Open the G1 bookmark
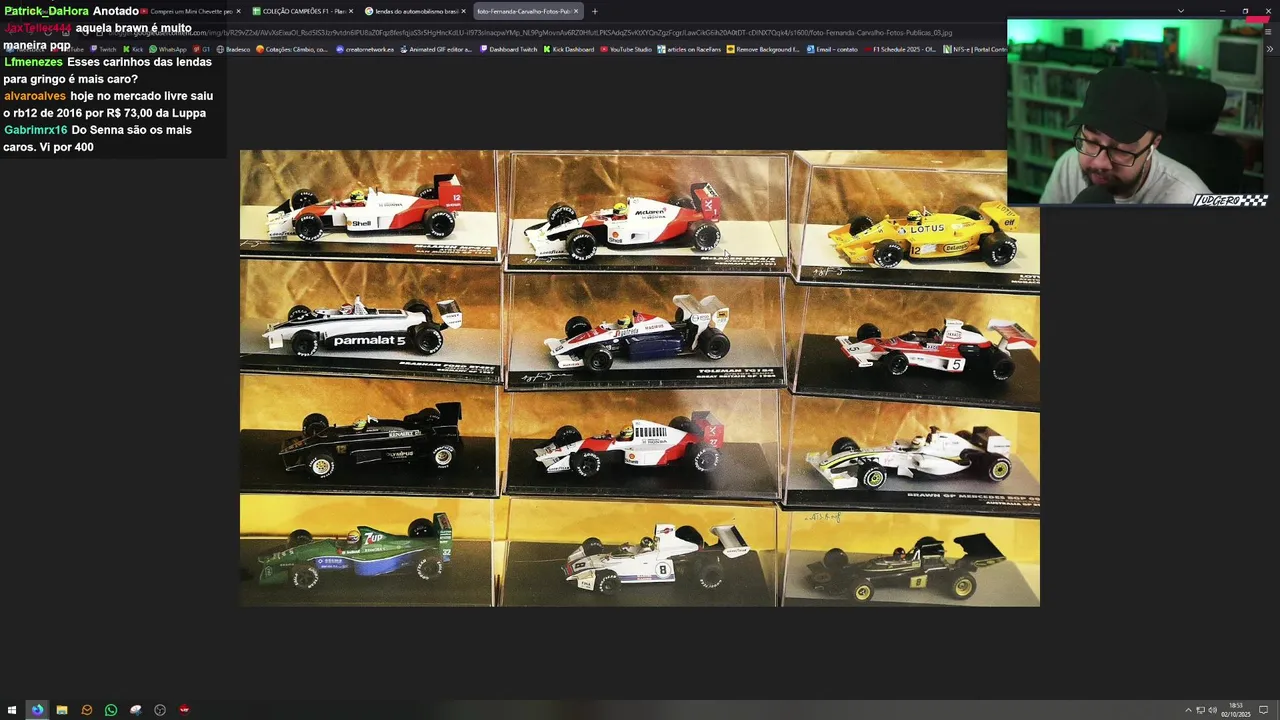Image resolution: width=1280 pixels, height=720 pixels. (x=201, y=49)
